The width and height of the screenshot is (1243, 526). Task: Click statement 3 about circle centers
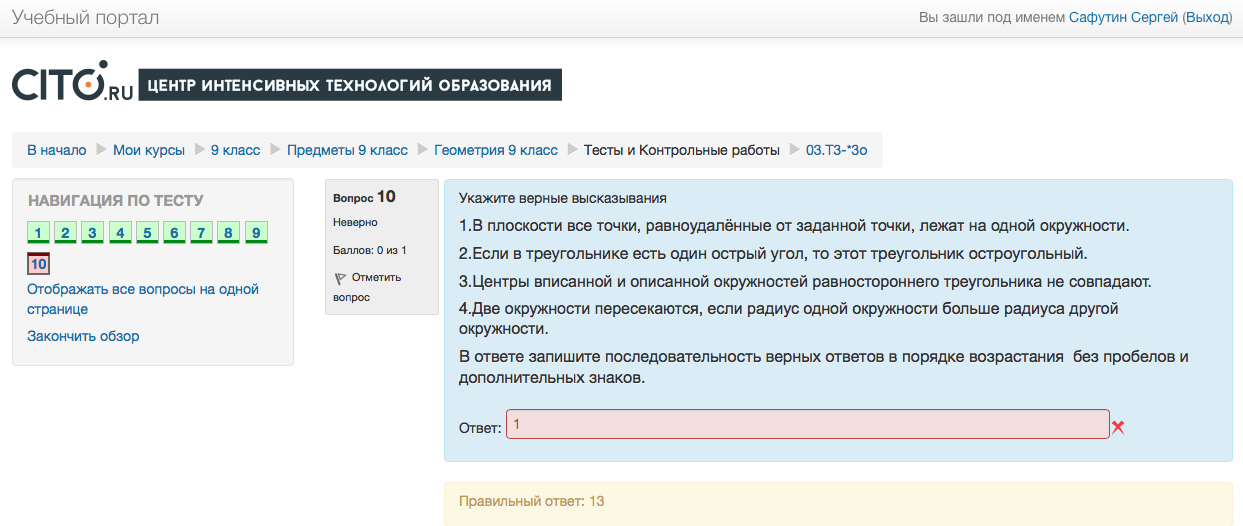pyautogui.click(x=805, y=282)
